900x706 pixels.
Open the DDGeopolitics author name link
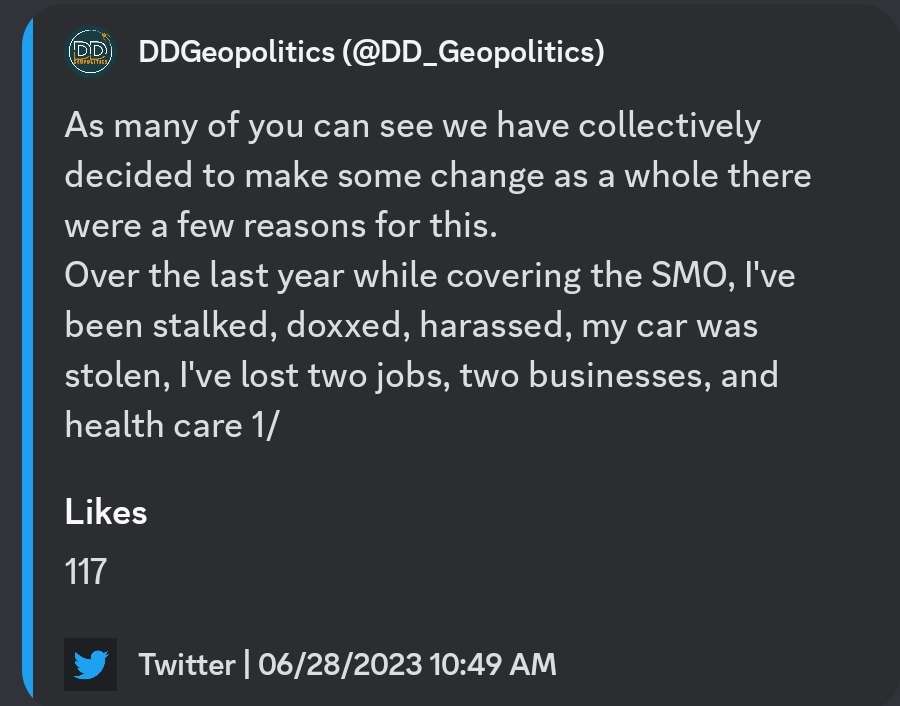coord(236,52)
